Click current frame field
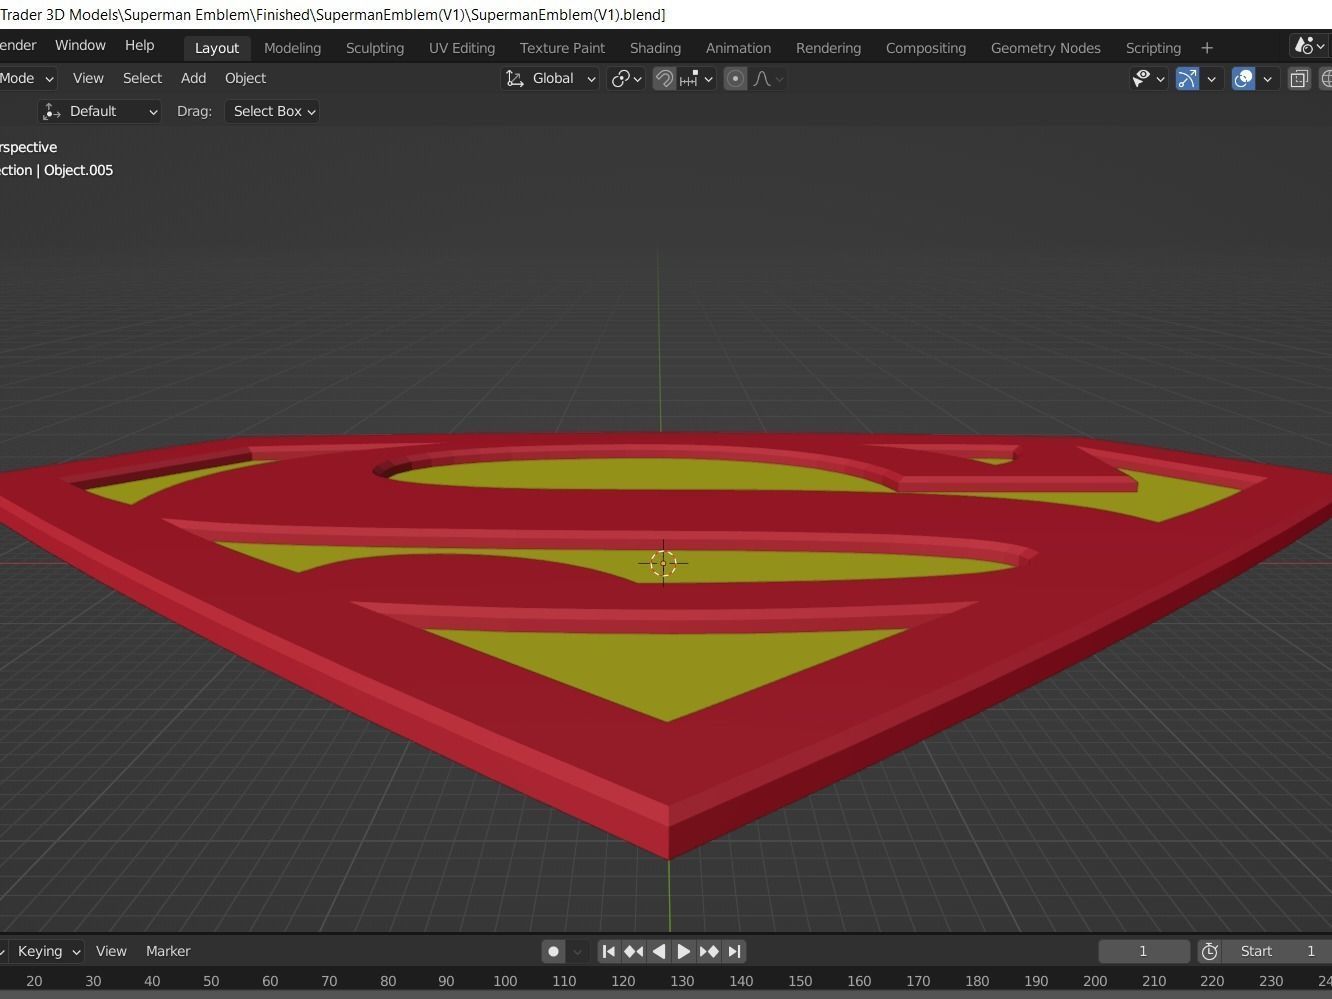 [x=1144, y=951]
